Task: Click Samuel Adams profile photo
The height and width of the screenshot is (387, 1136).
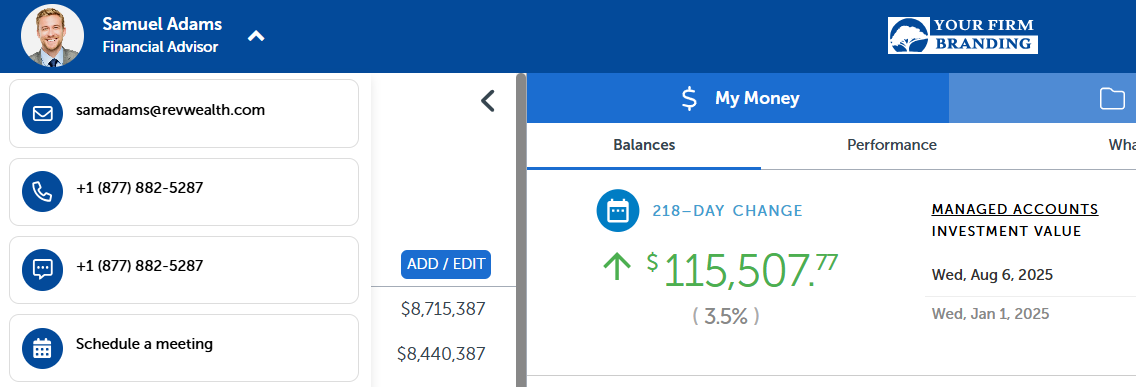Action: tap(52, 36)
